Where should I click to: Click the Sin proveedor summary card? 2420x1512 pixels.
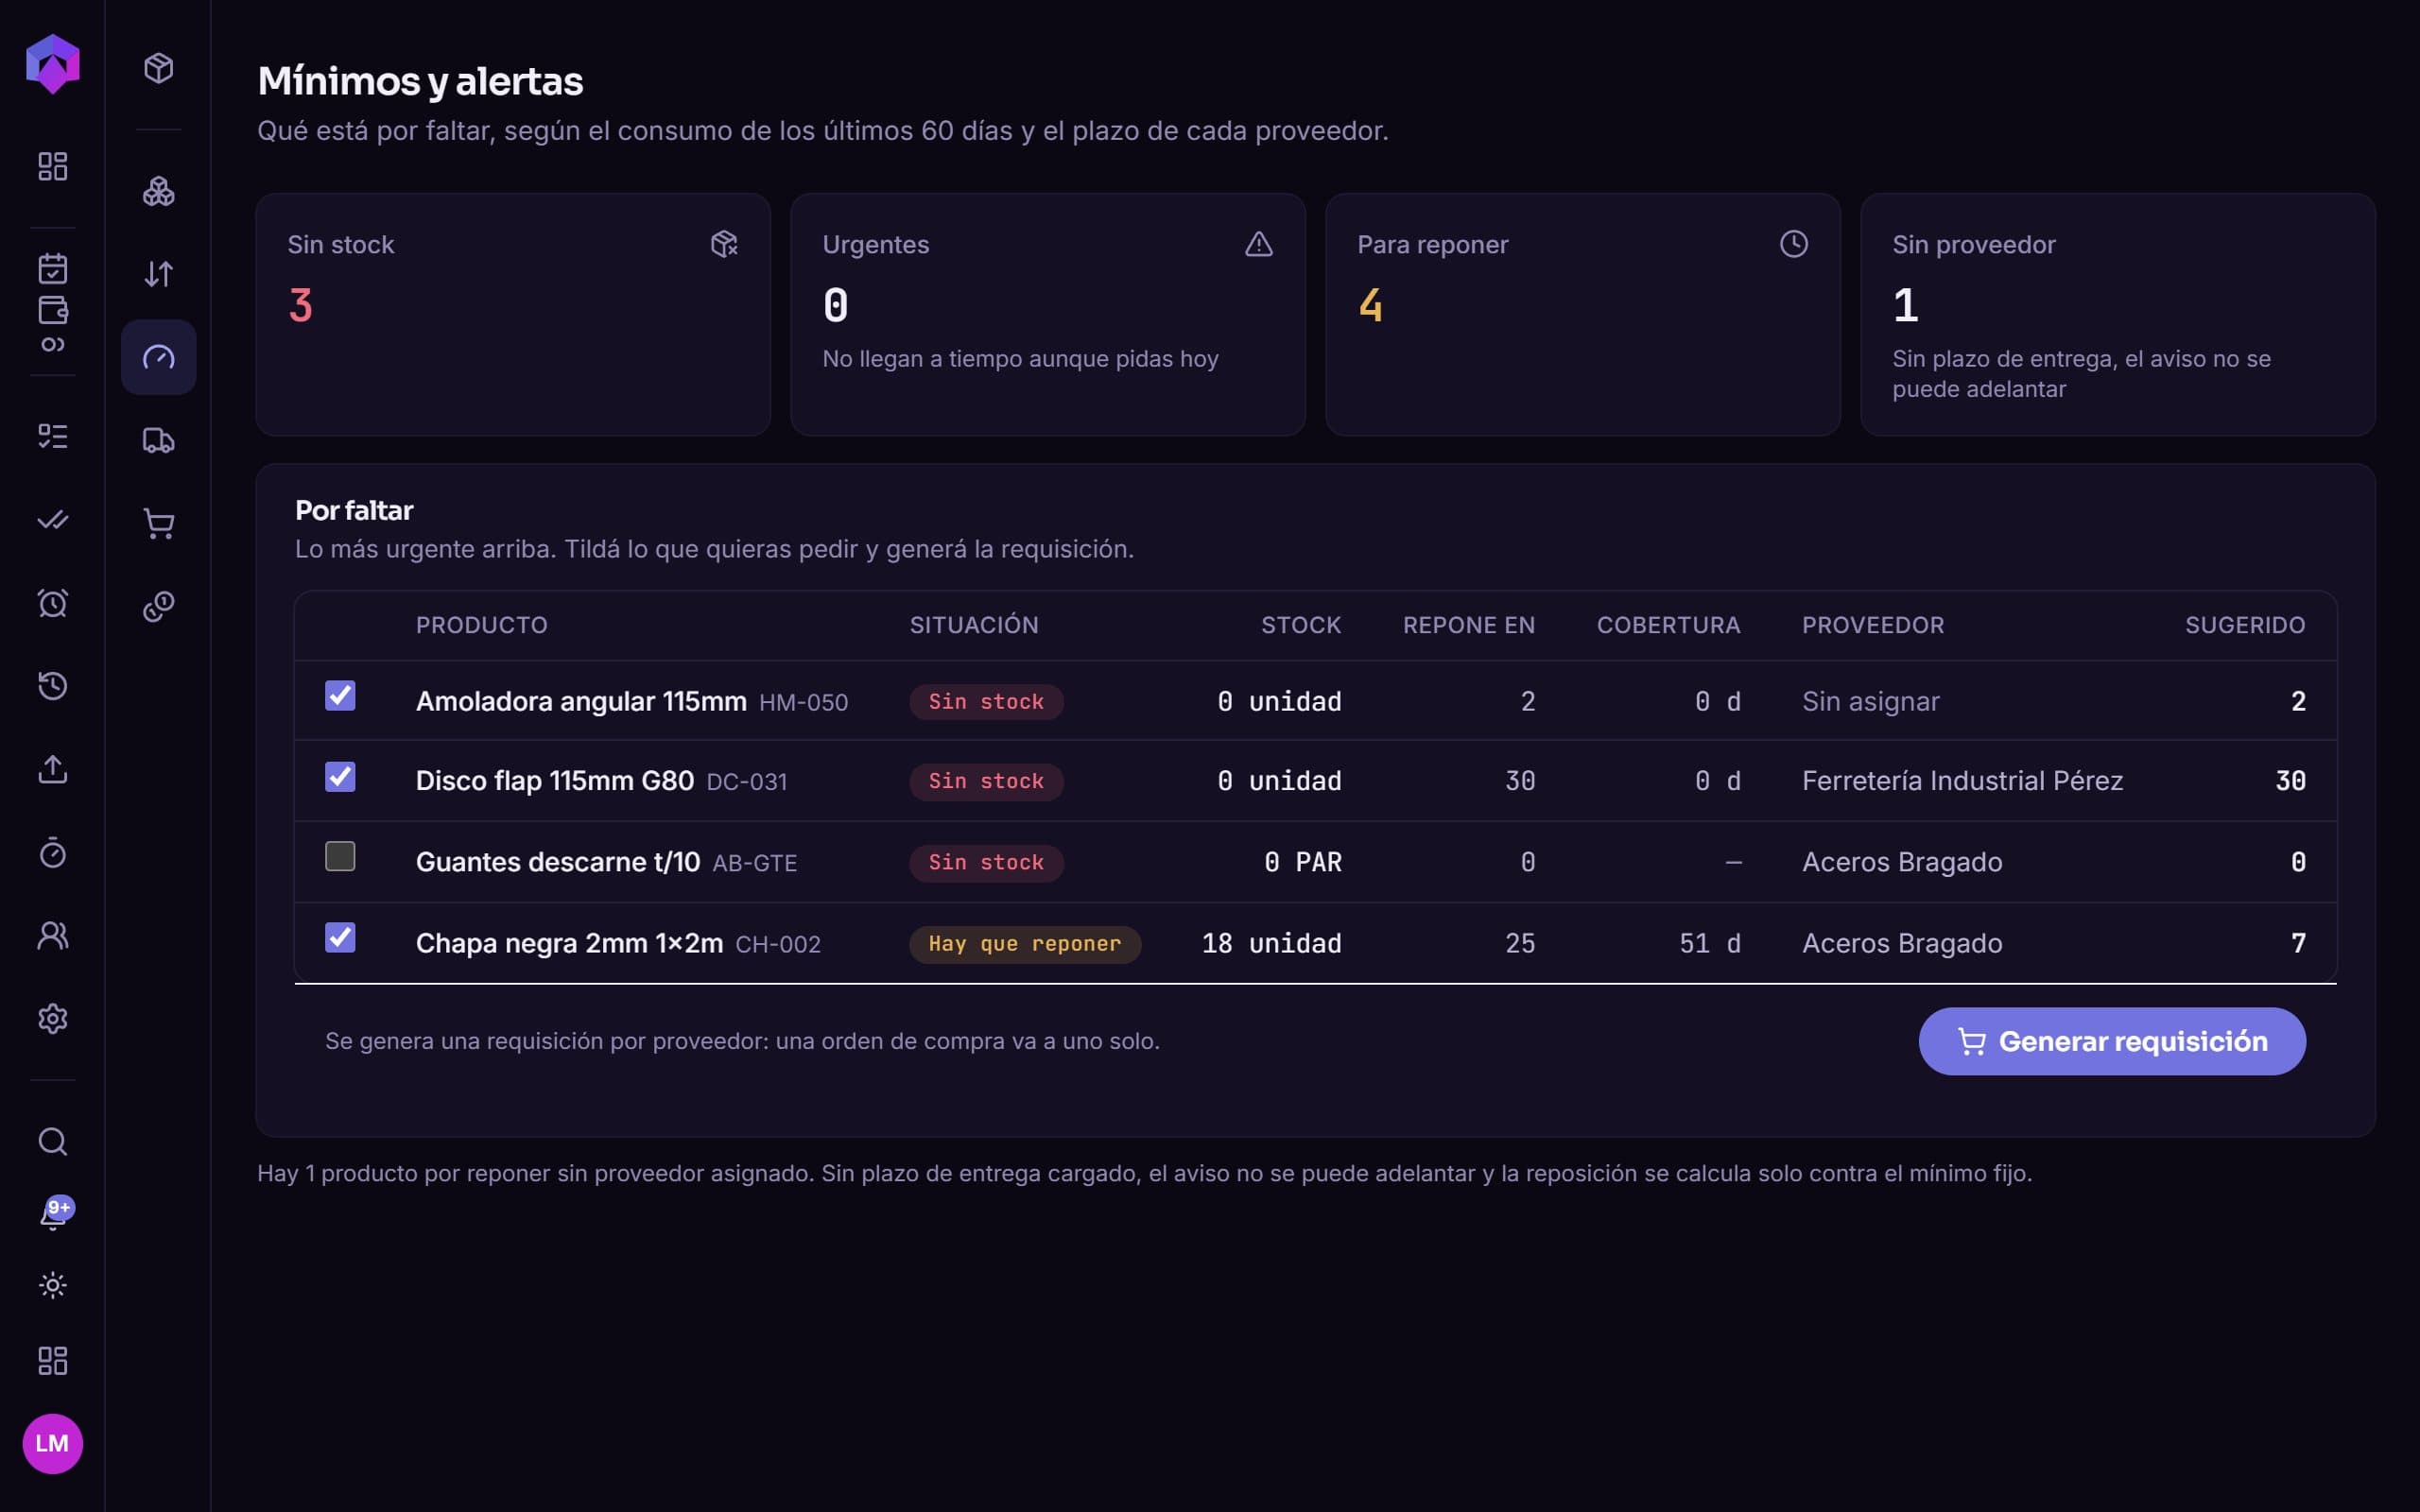2118,314
